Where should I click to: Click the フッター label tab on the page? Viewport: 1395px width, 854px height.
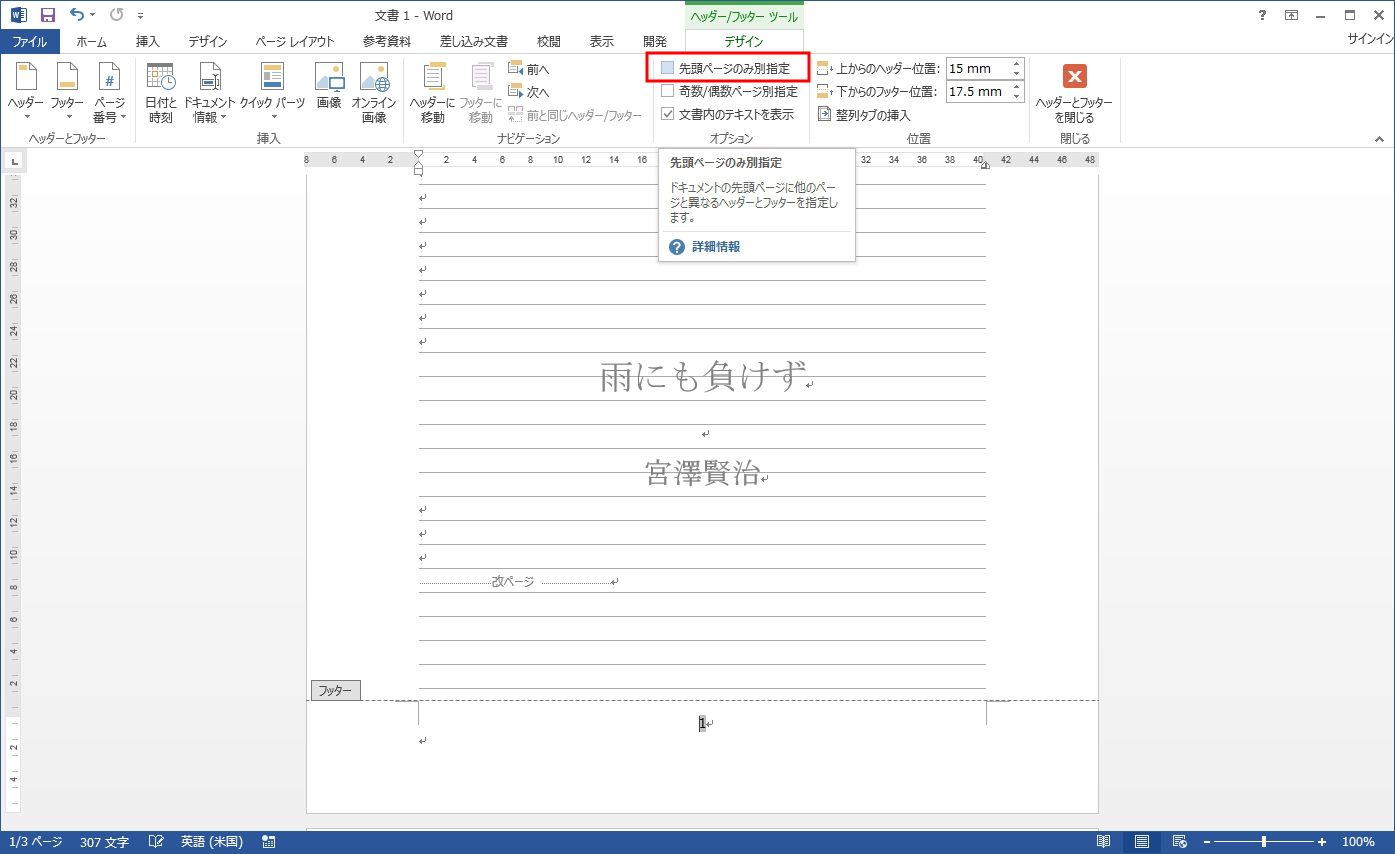(336, 690)
